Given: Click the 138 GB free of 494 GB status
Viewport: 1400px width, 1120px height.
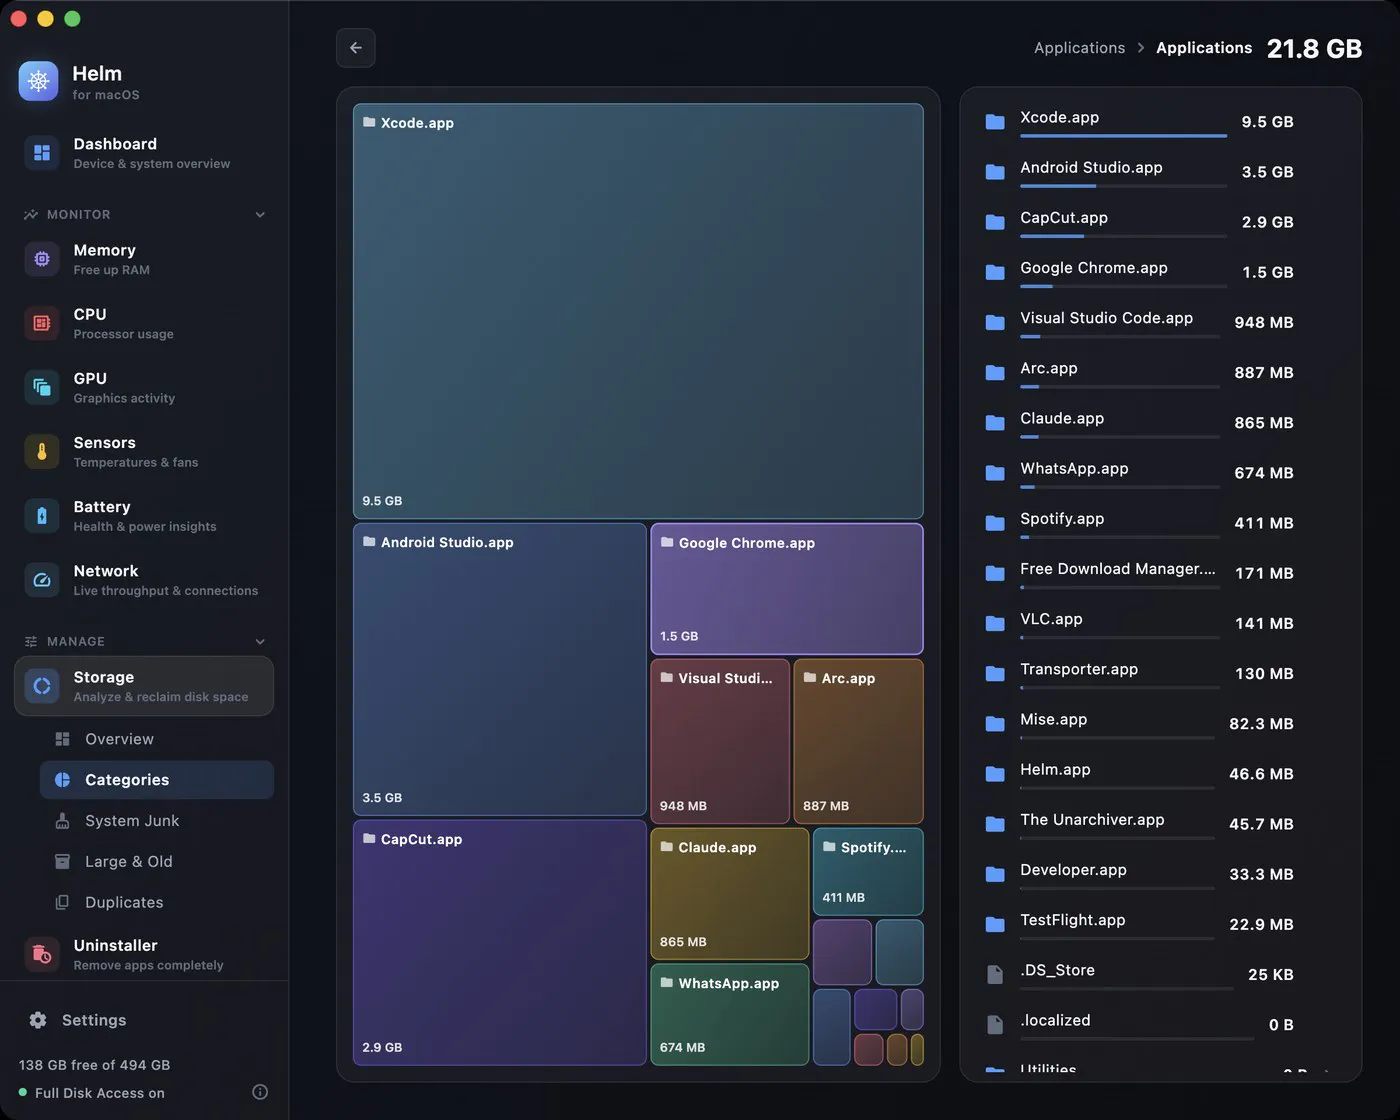Looking at the screenshot, I should click(x=94, y=1065).
